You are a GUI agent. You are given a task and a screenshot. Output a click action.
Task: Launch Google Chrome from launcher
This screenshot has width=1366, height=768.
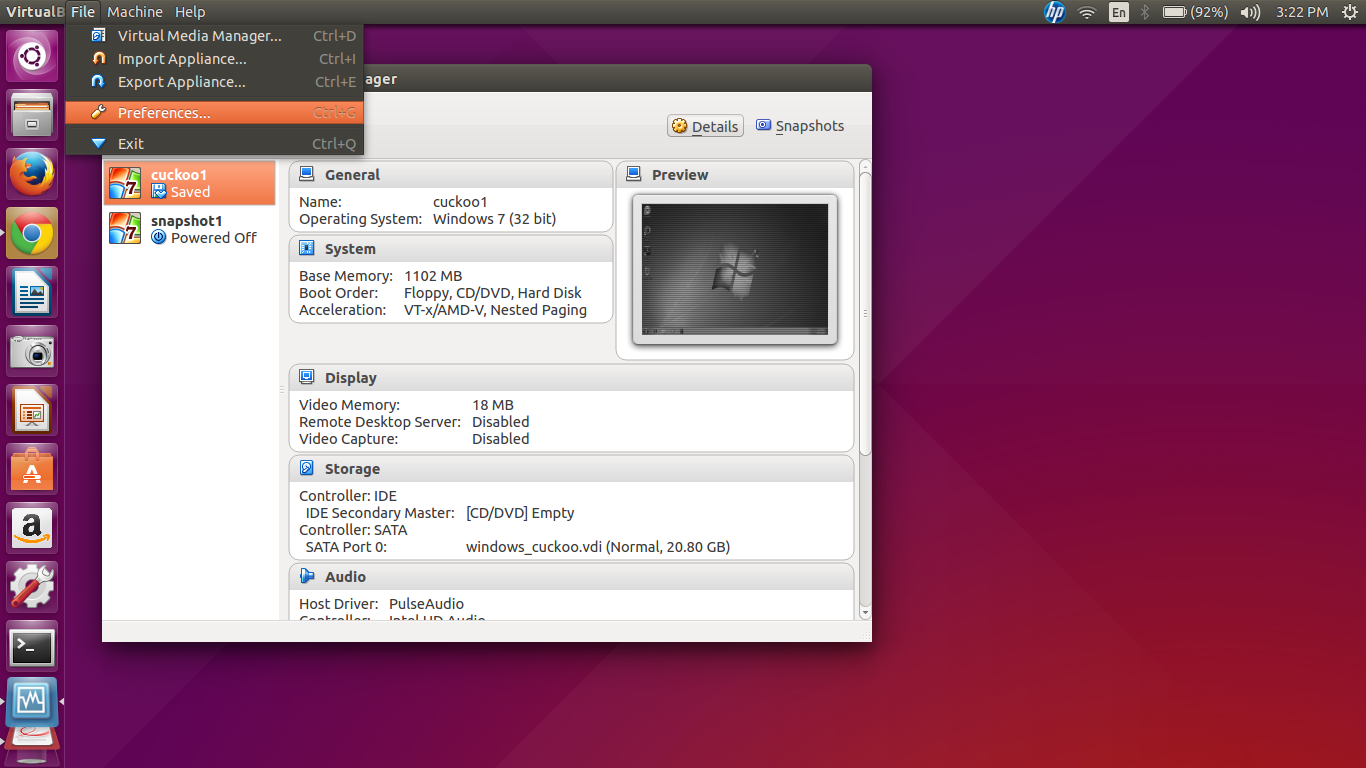tap(32, 234)
